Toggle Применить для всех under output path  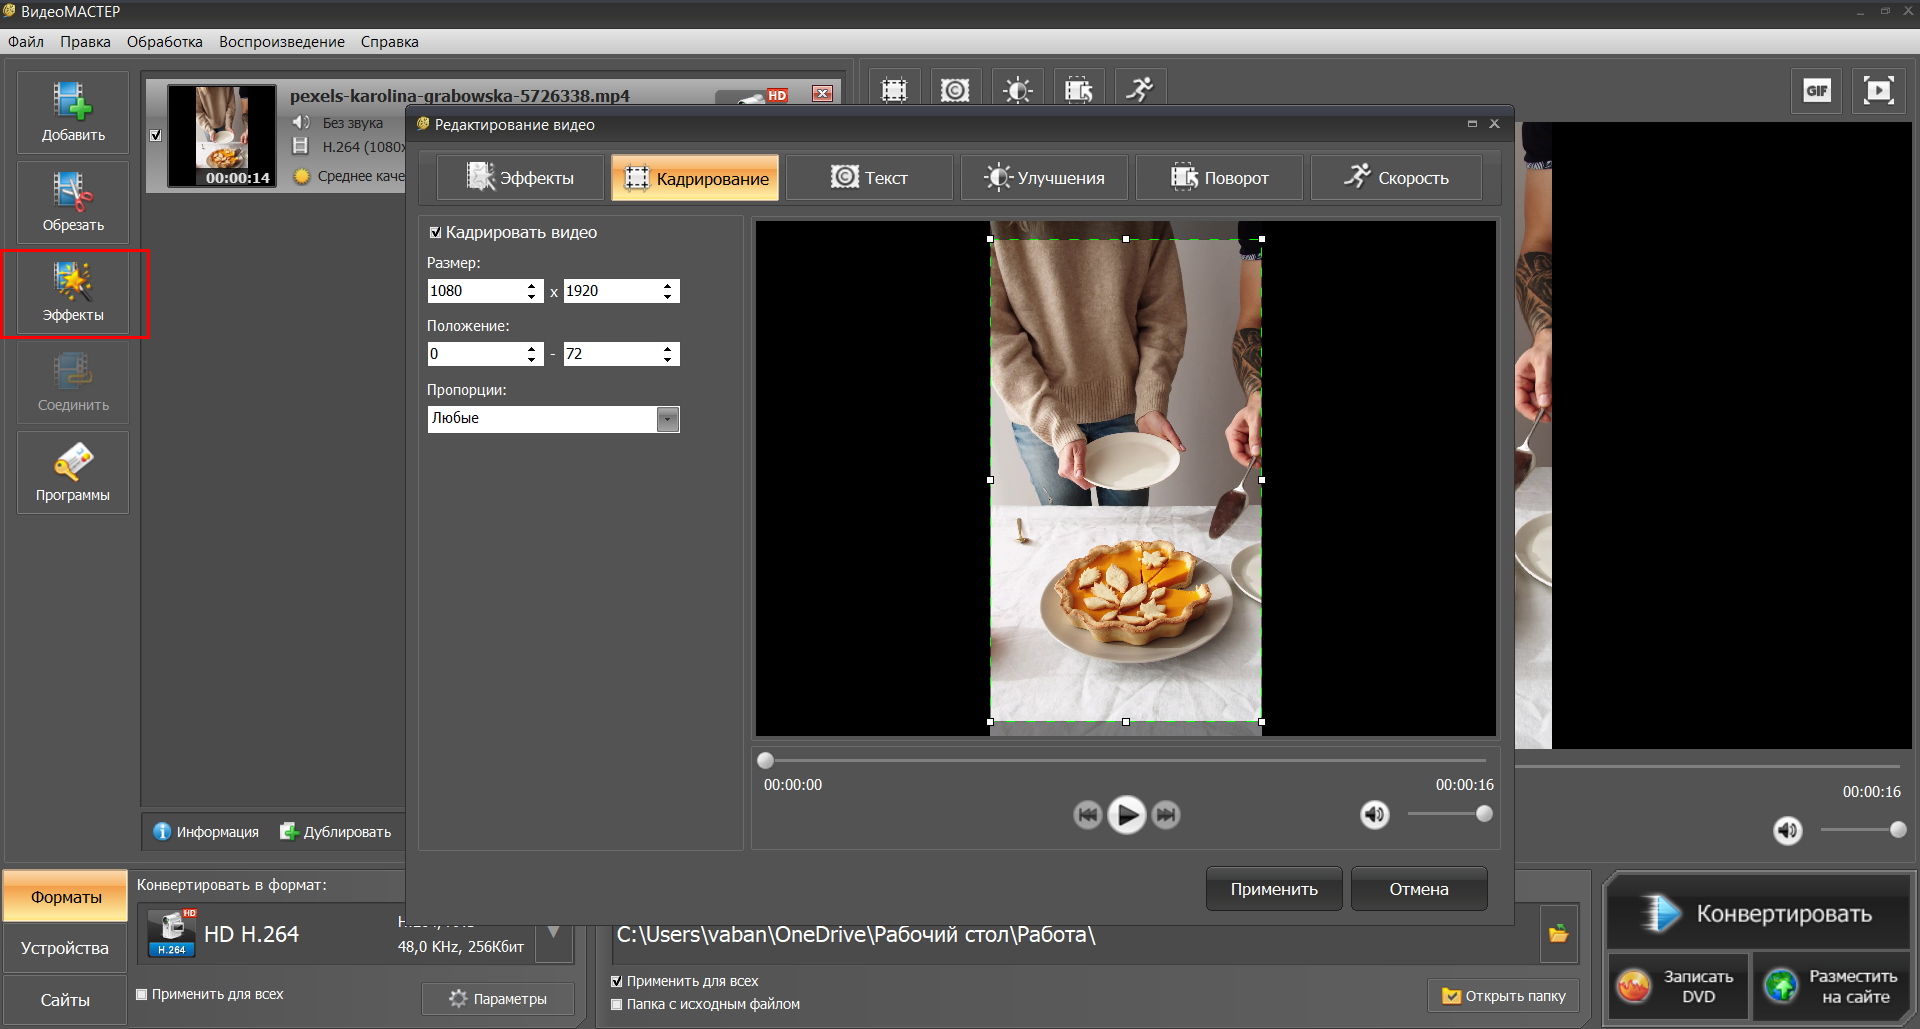(x=617, y=981)
